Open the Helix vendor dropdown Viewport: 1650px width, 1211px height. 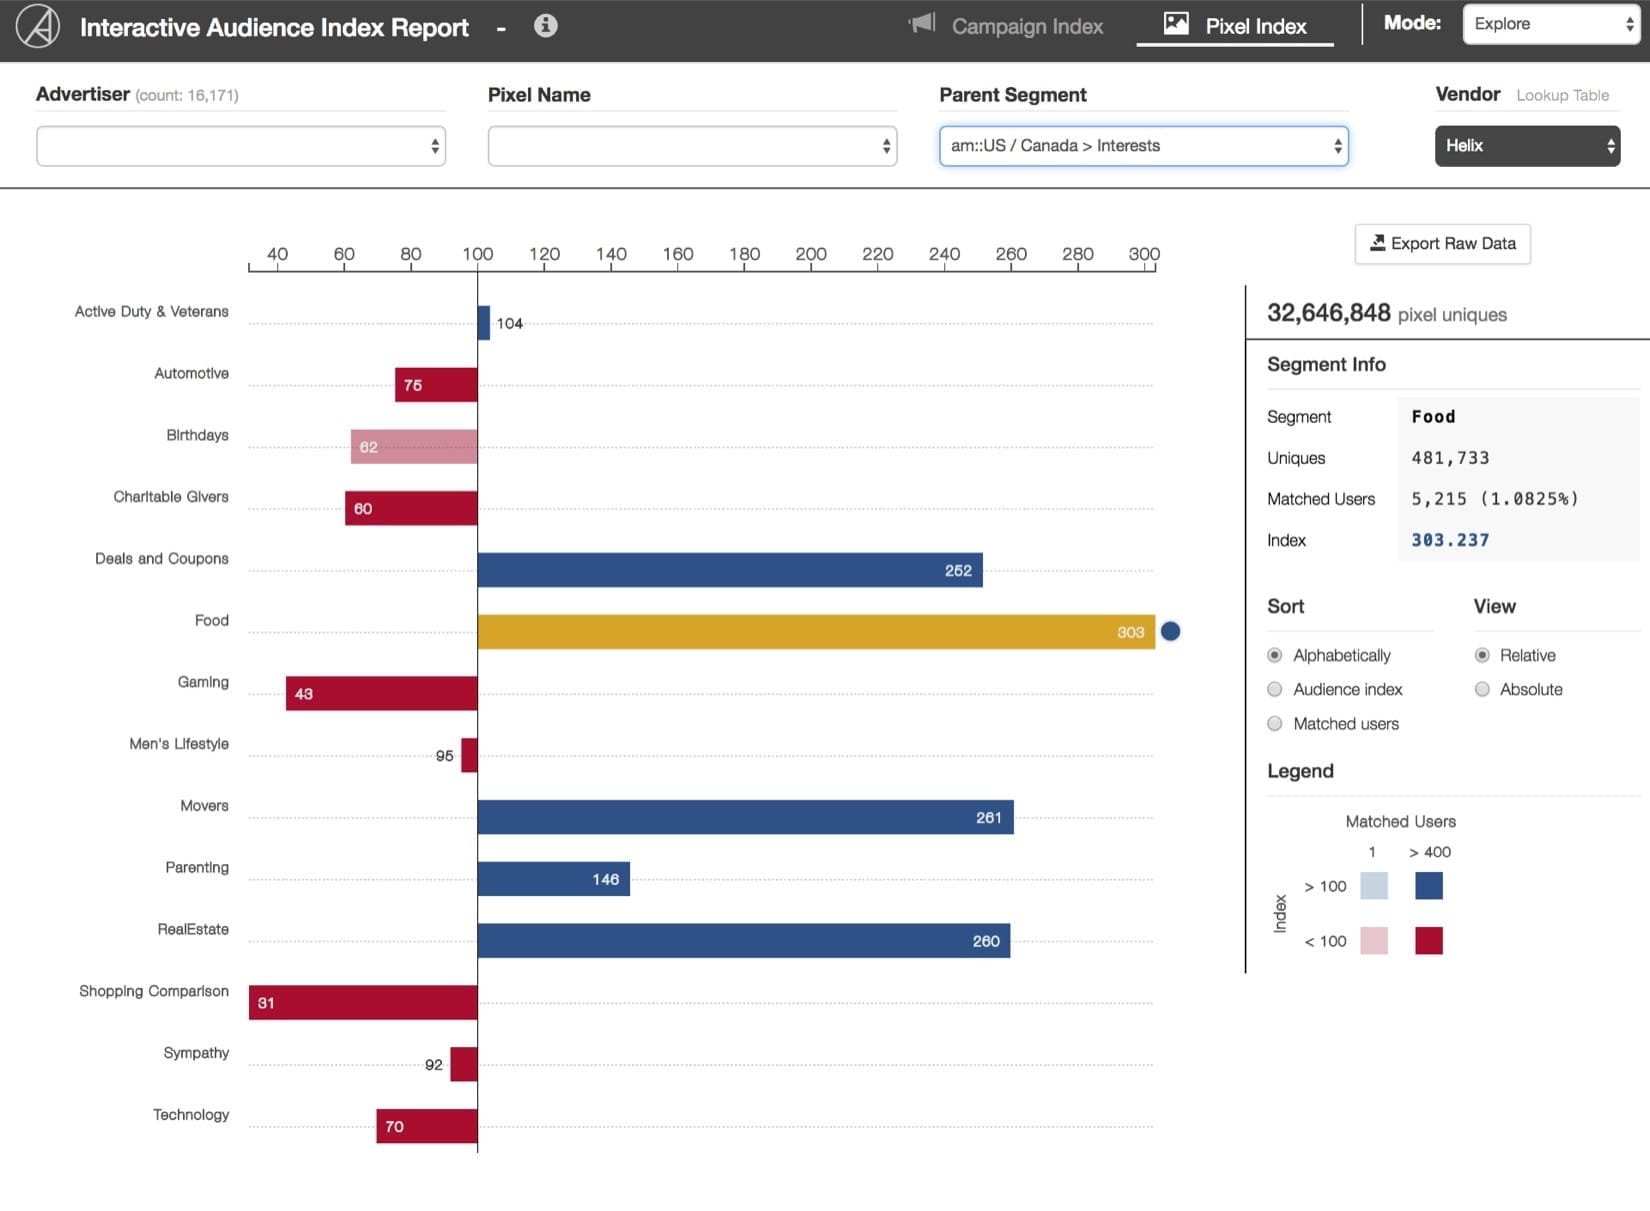[1526, 146]
